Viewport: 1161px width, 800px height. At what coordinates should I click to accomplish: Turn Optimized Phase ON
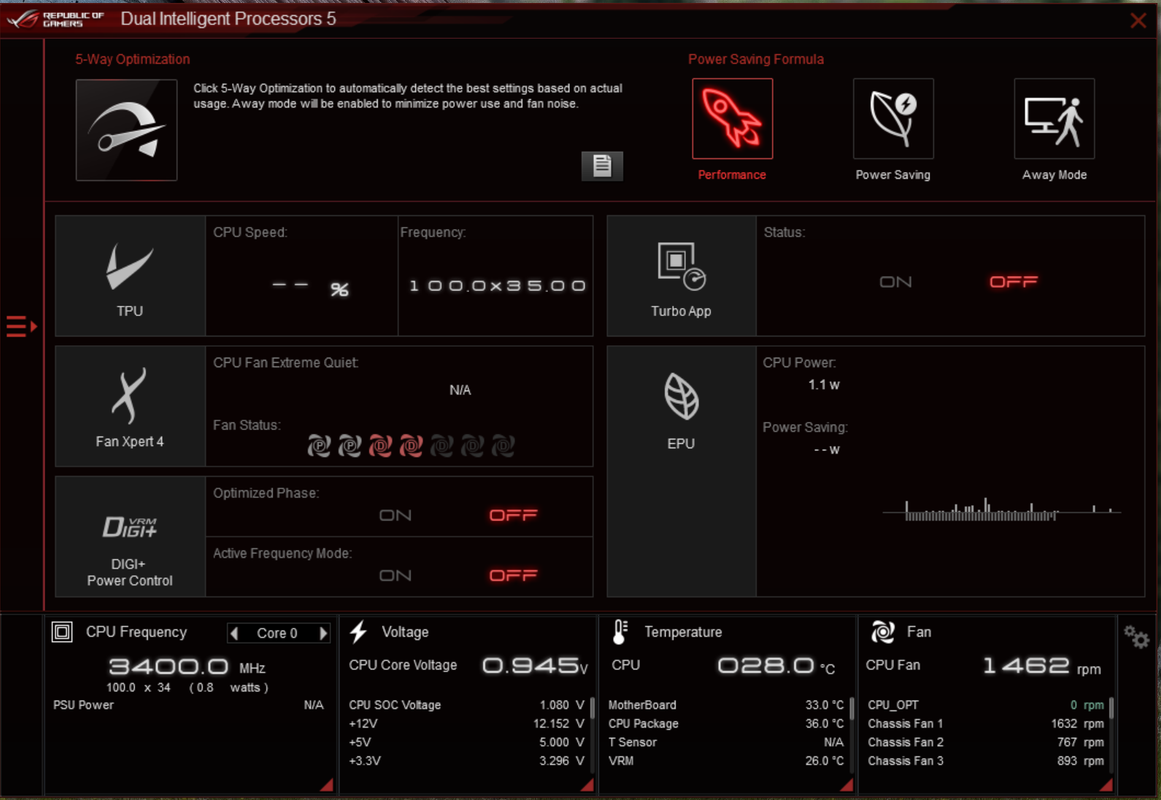pyautogui.click(x=395, y=516)
